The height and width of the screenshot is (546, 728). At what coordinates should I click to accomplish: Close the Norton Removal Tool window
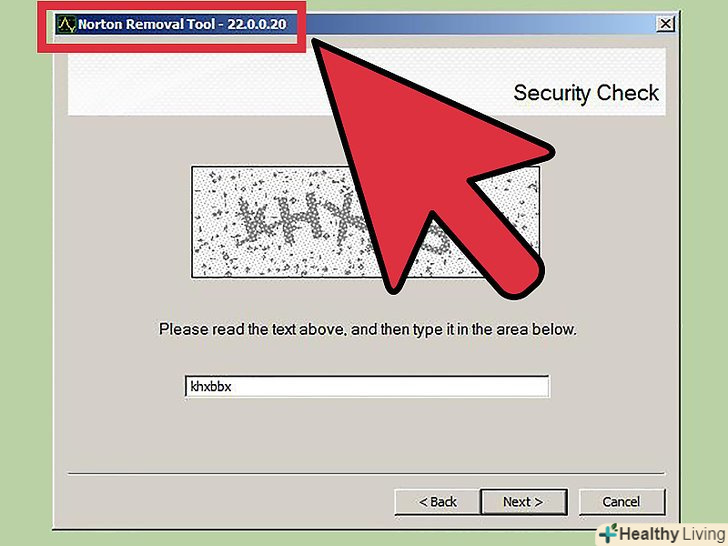coord(665,24)
